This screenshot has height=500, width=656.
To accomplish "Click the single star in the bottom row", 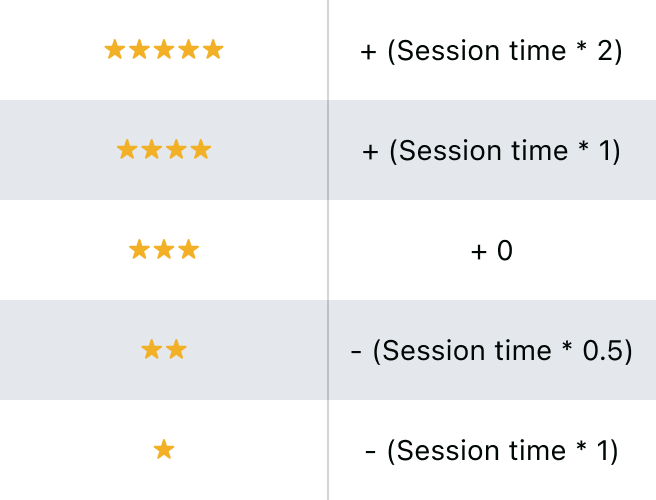I will tap(164, 450).
